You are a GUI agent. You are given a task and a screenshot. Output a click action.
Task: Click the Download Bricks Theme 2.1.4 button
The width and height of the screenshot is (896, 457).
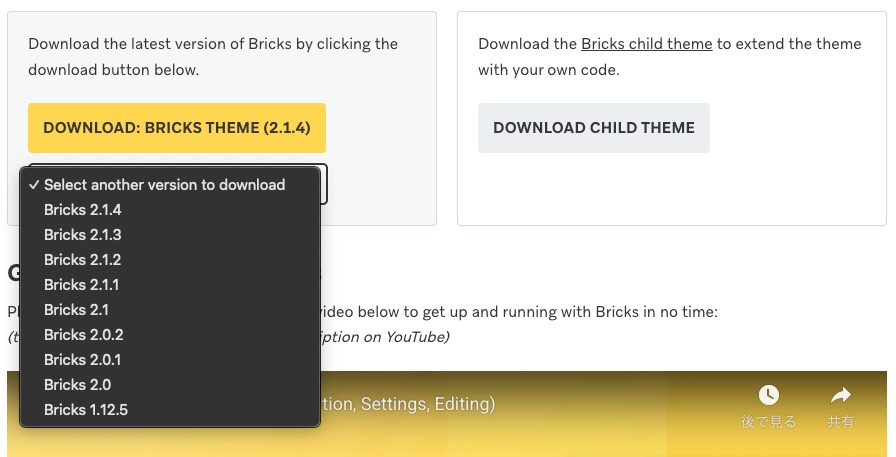[x=177, y=128]
